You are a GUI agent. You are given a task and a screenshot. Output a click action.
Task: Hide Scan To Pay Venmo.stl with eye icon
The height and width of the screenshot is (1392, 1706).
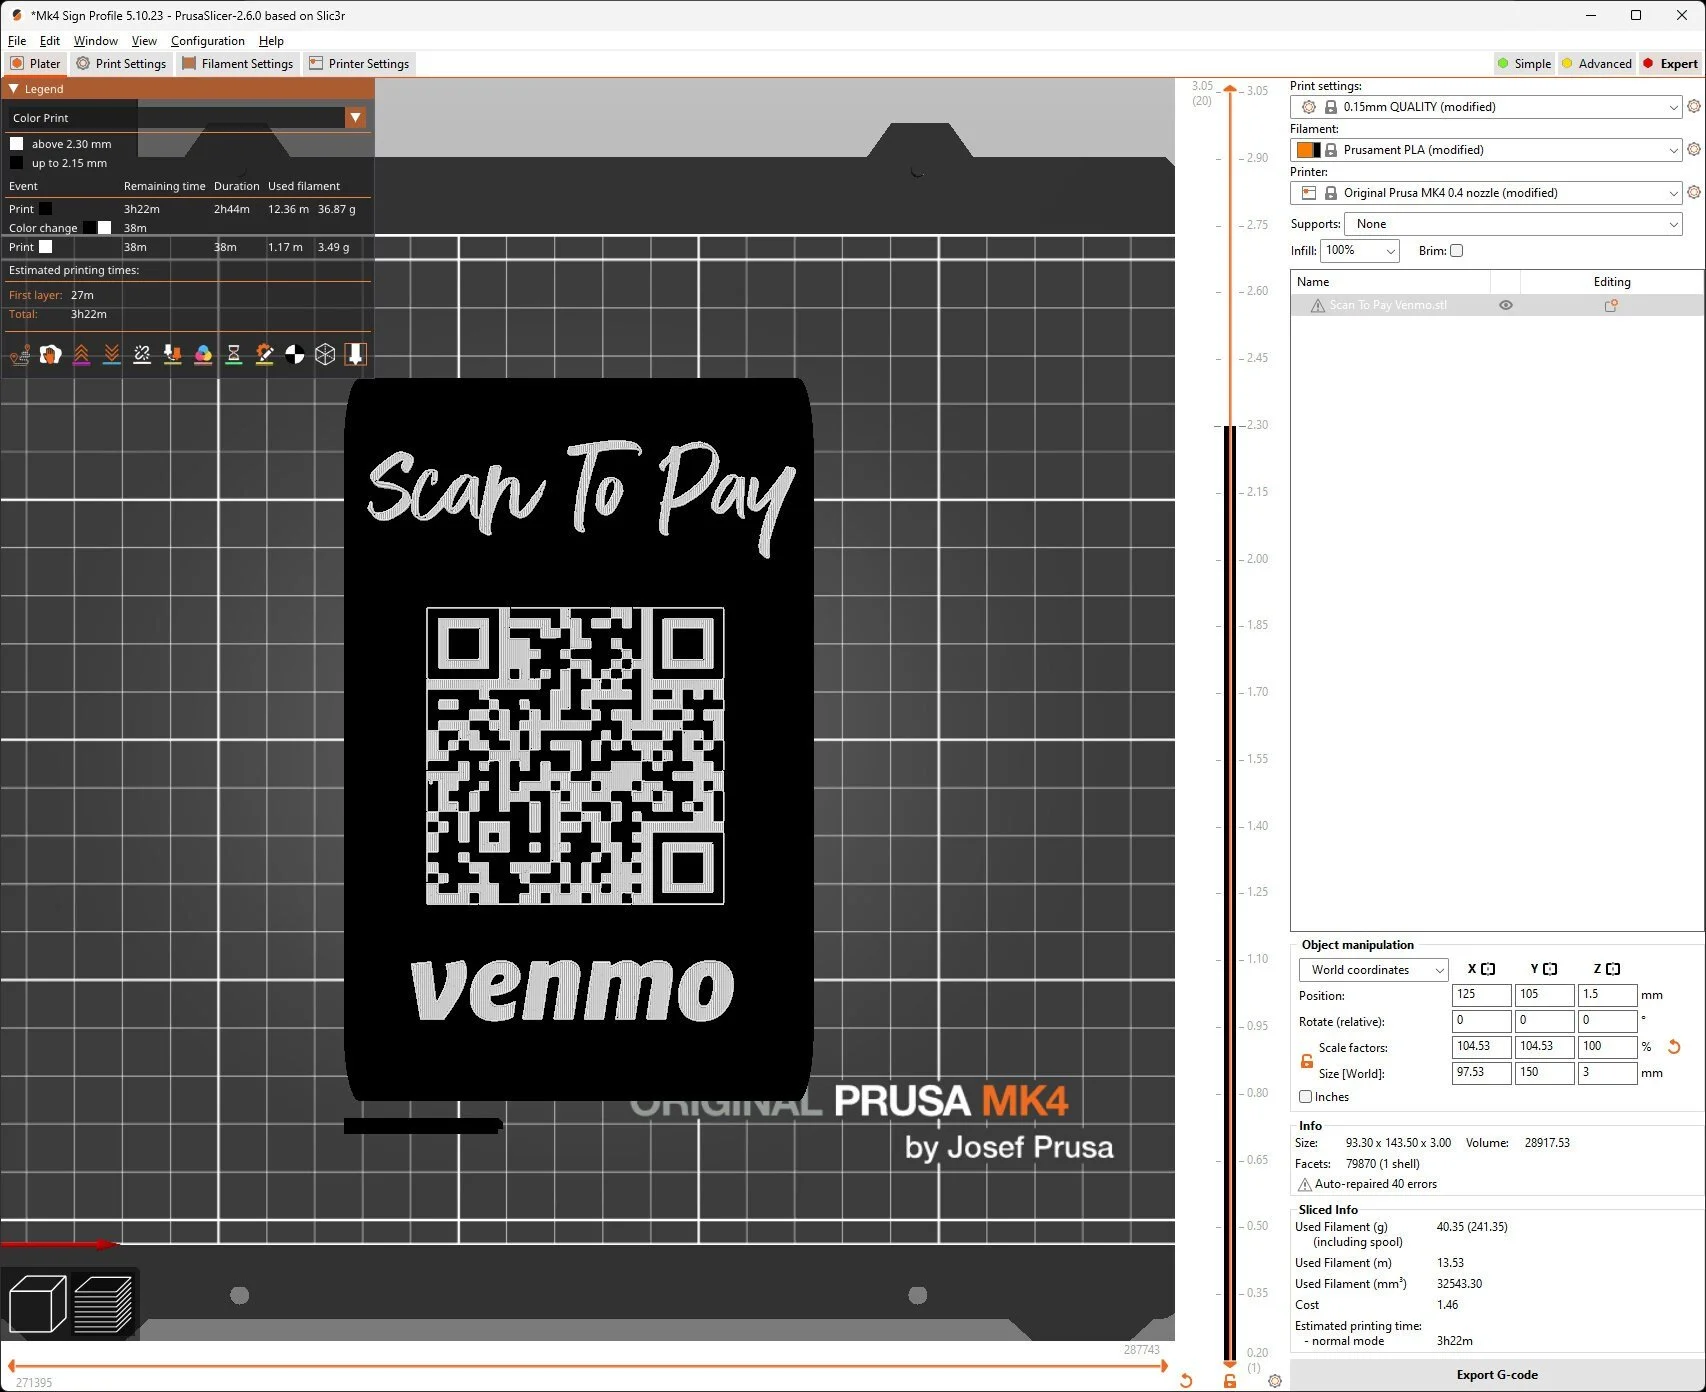pyautogui.click(x=1505, y=305)
